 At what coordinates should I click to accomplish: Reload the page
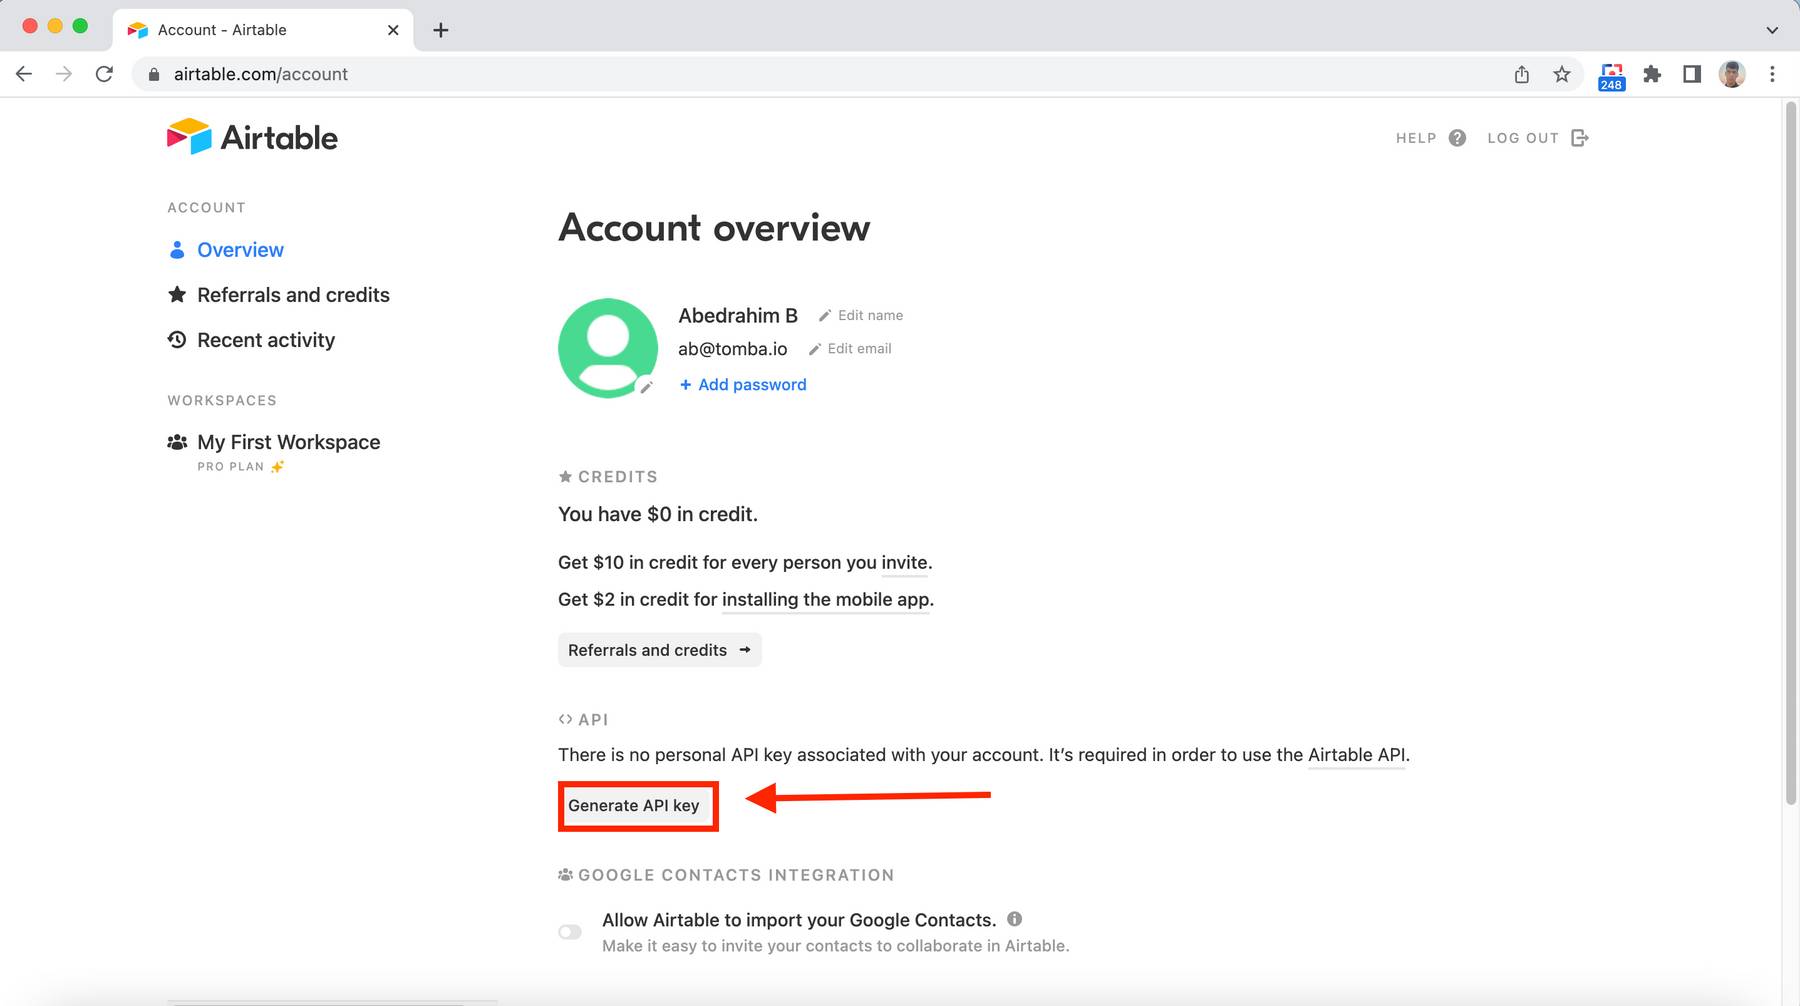click(104, 74)
